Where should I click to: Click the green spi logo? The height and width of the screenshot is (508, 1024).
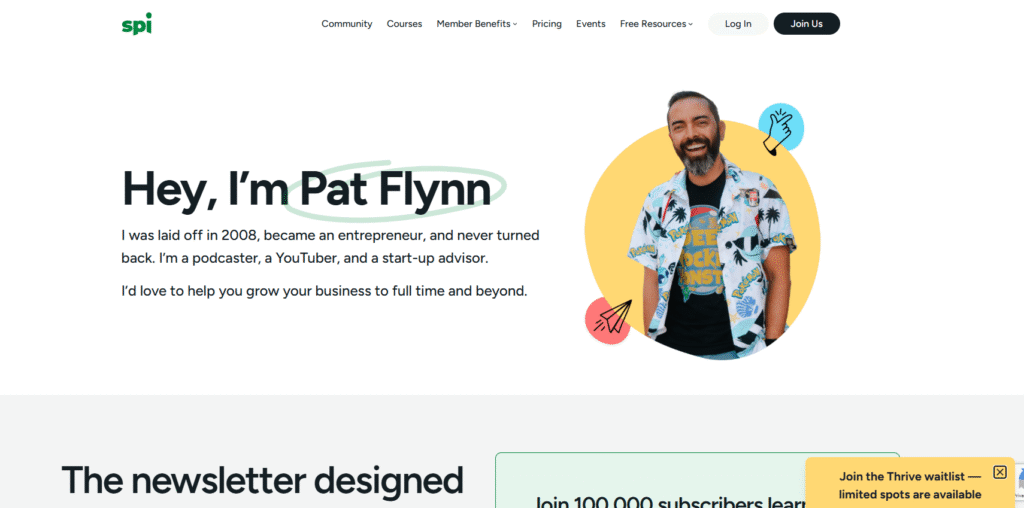click(136, 24)
